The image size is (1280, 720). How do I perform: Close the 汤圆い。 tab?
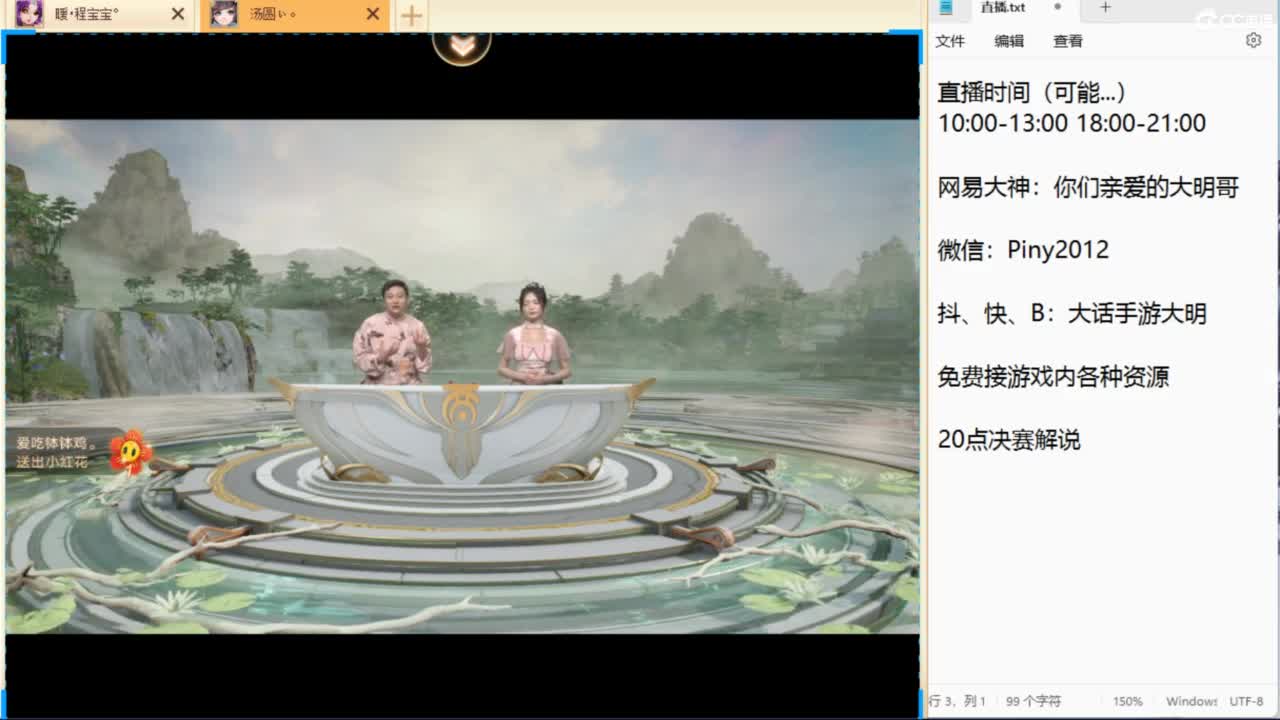click(372, 14)
